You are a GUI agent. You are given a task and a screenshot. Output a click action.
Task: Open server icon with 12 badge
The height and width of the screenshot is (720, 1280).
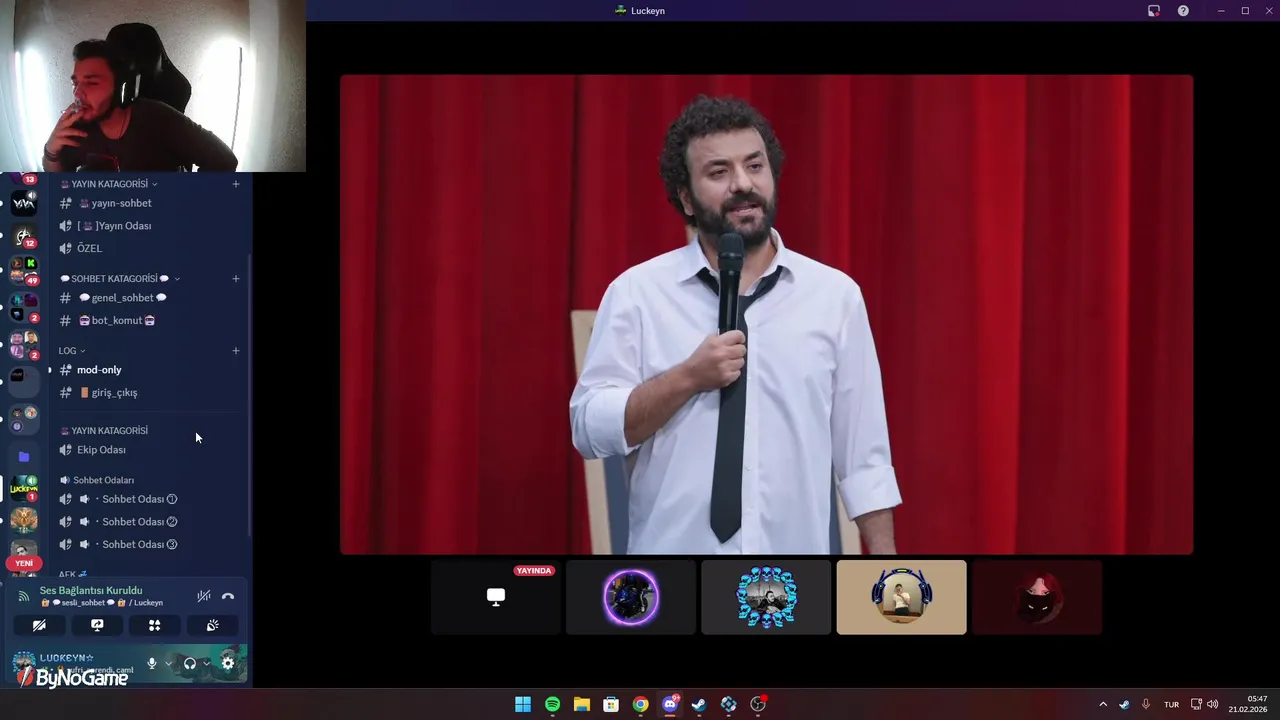tap(24, 236)
